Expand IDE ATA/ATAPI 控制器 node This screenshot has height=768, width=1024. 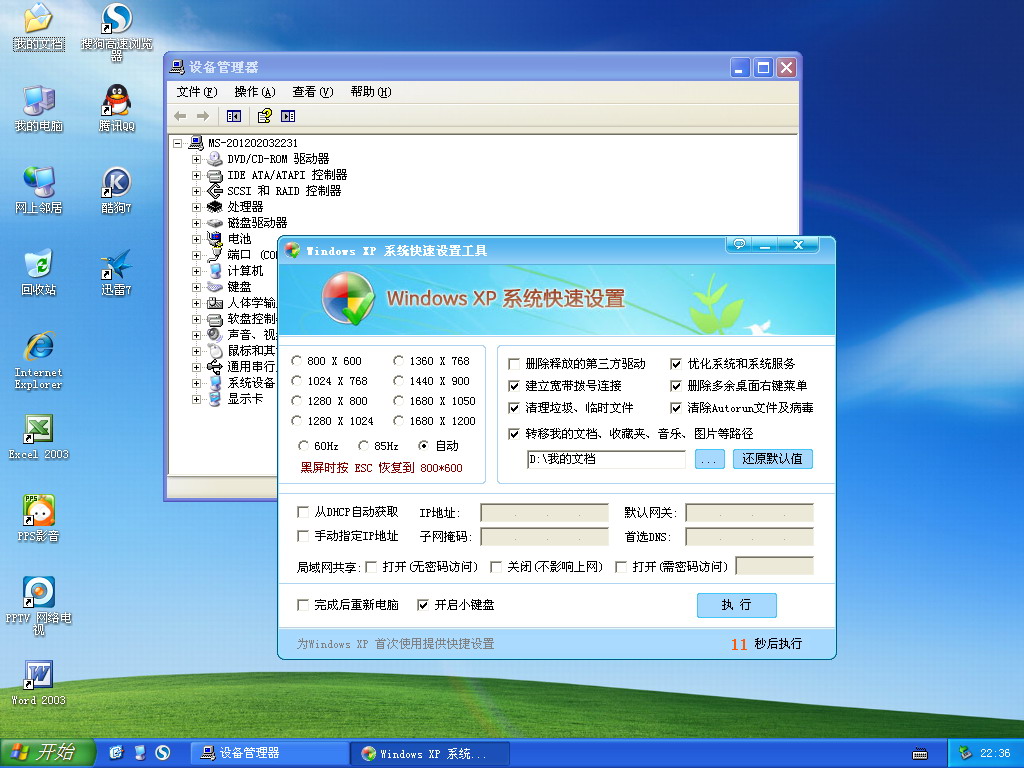[x=196, y=175]
